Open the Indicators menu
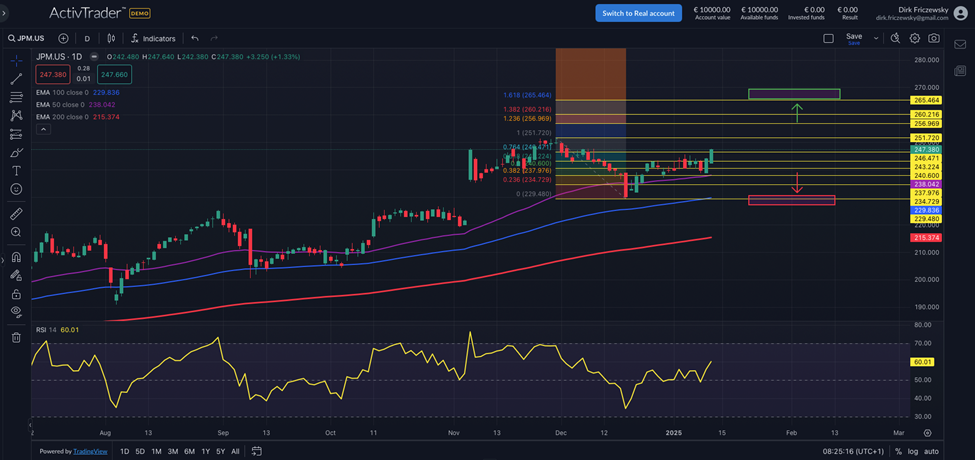Screen dimensions: 975x460 tap(152, 38)
